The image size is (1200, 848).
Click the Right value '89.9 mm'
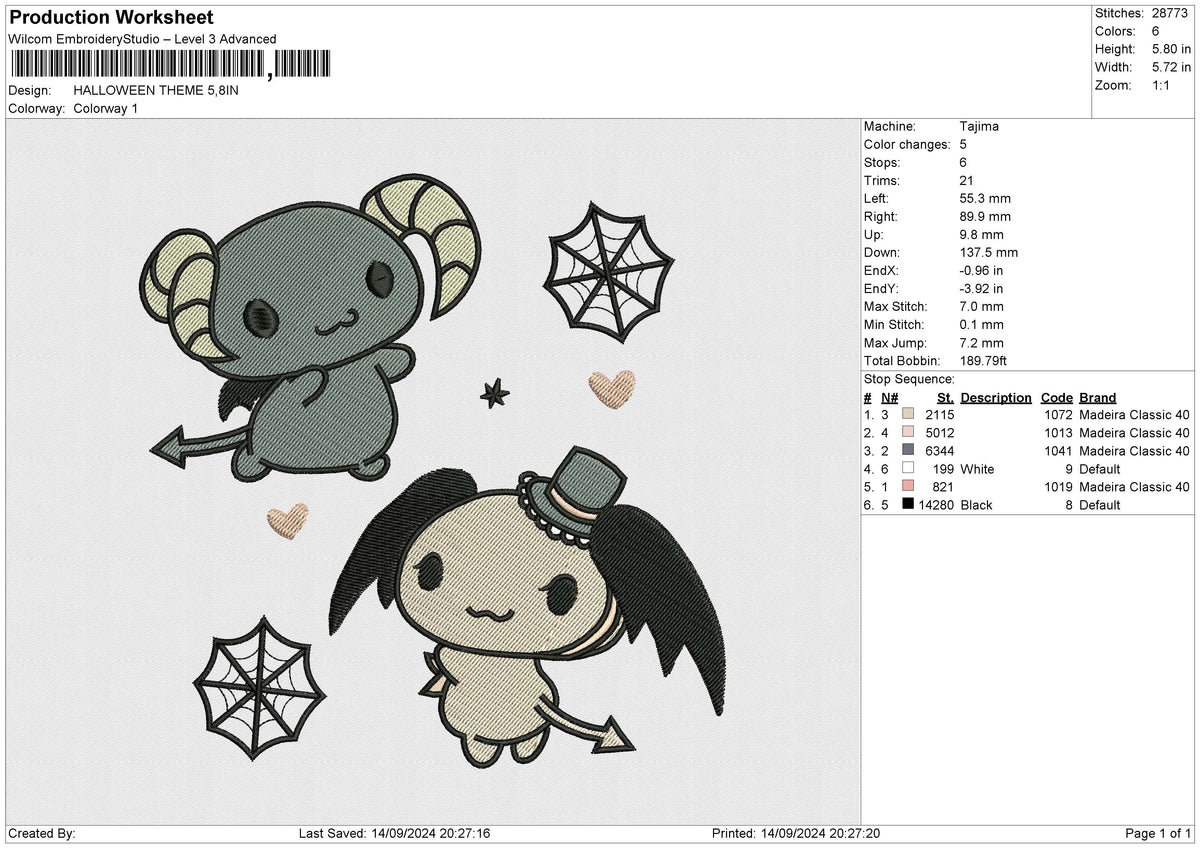point(984,216)
